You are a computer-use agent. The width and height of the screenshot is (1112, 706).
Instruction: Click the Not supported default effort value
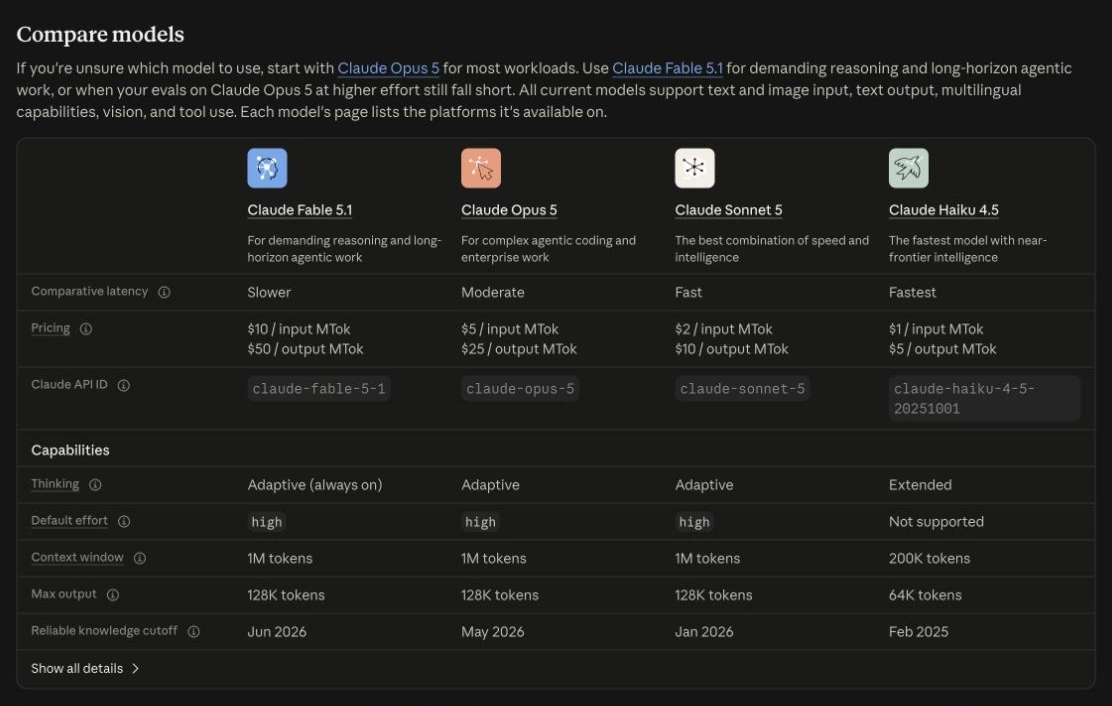[x=936, y=522]
